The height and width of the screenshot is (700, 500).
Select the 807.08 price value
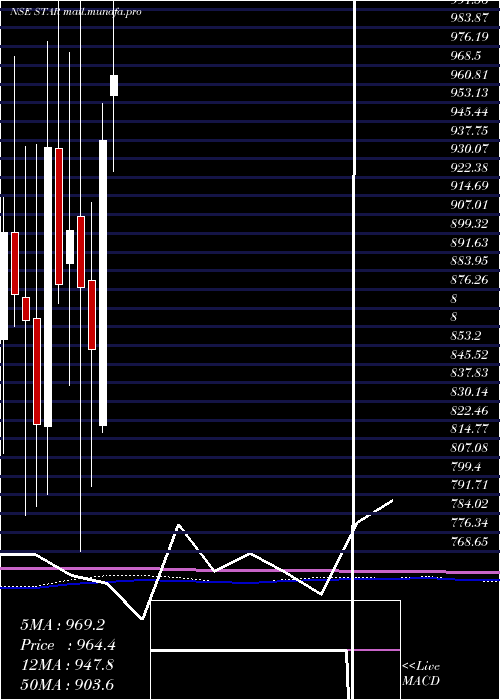[x=469, y=448]
